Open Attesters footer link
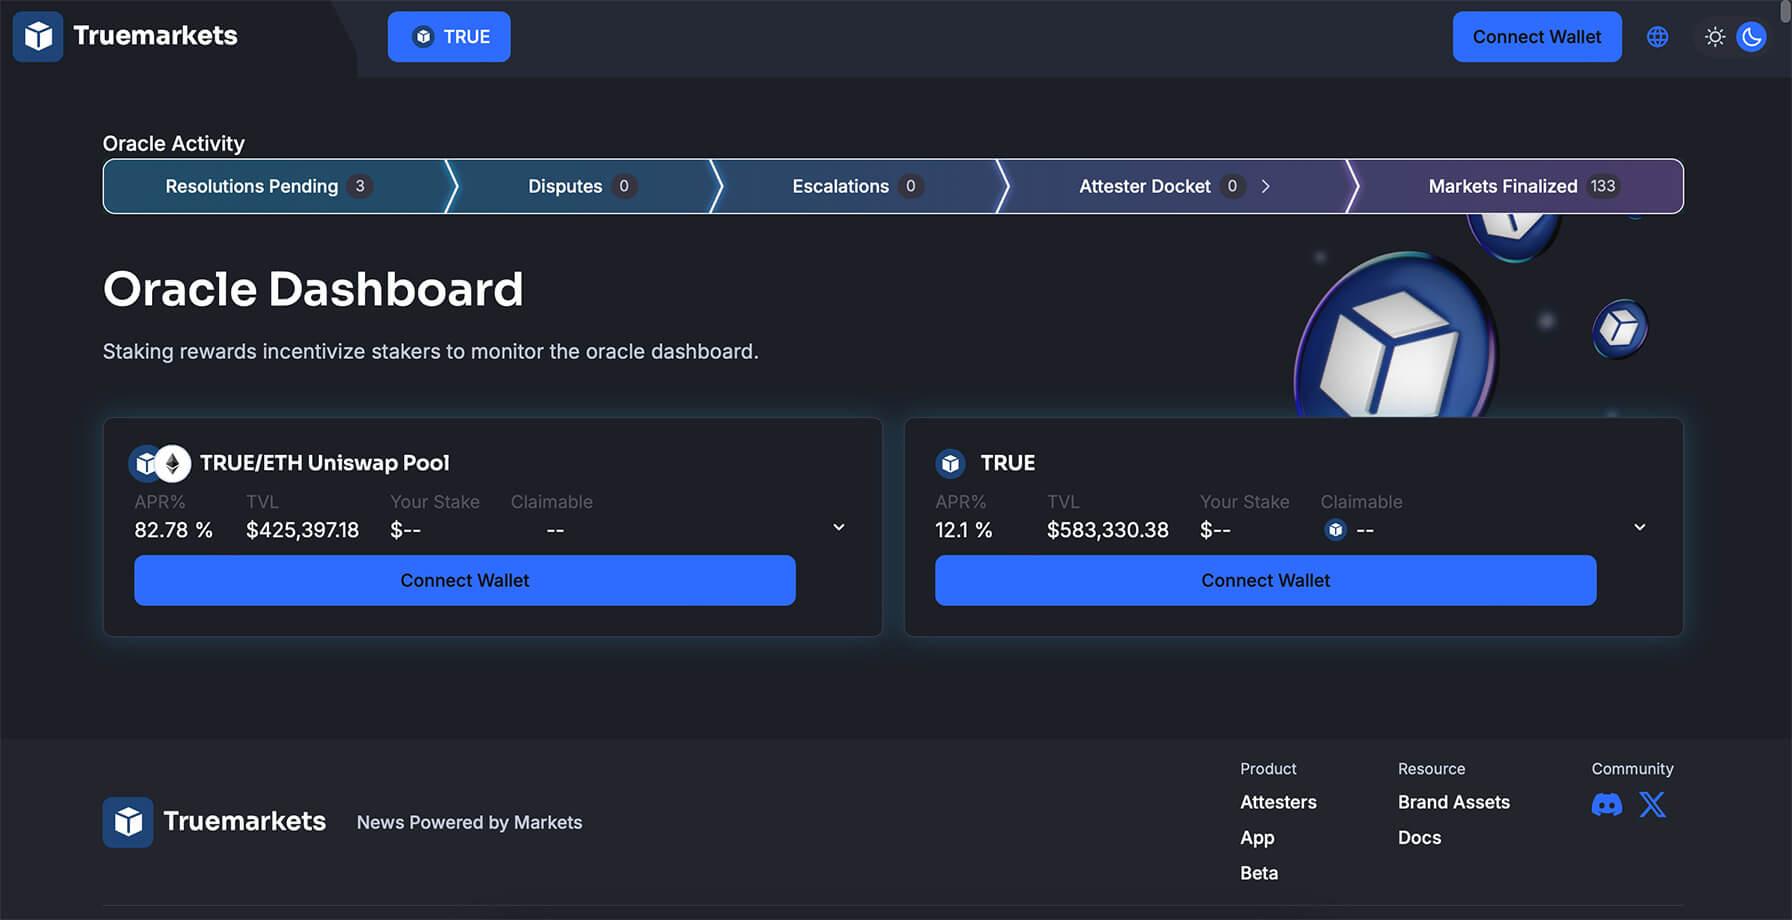Image resolution: width=1792 pixels, height=920 pixels. (x=1278, y=802)
